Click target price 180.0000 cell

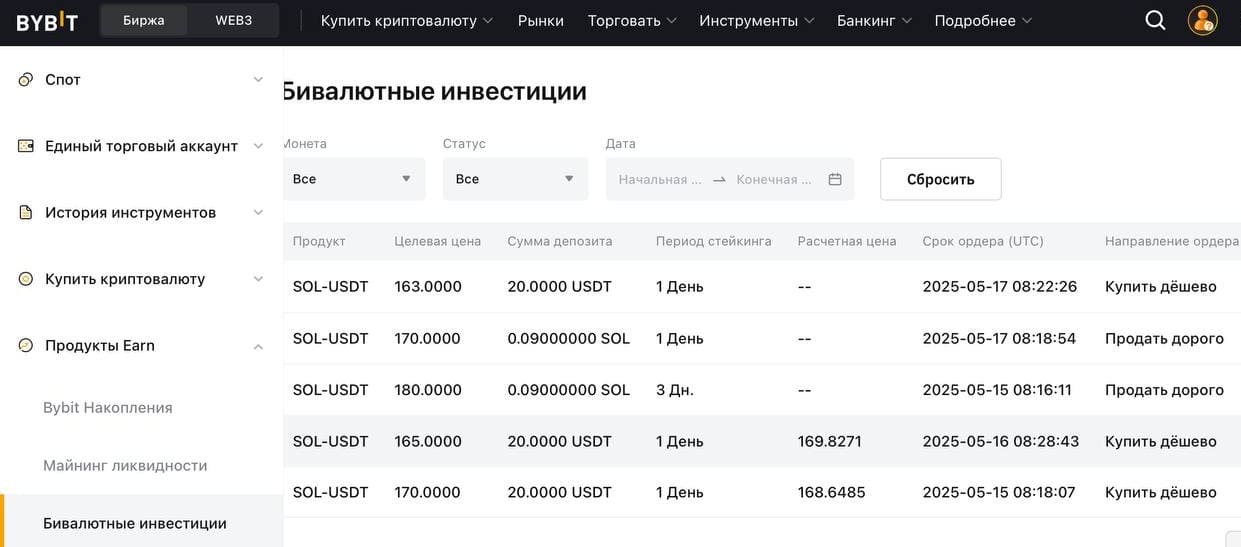428,390
